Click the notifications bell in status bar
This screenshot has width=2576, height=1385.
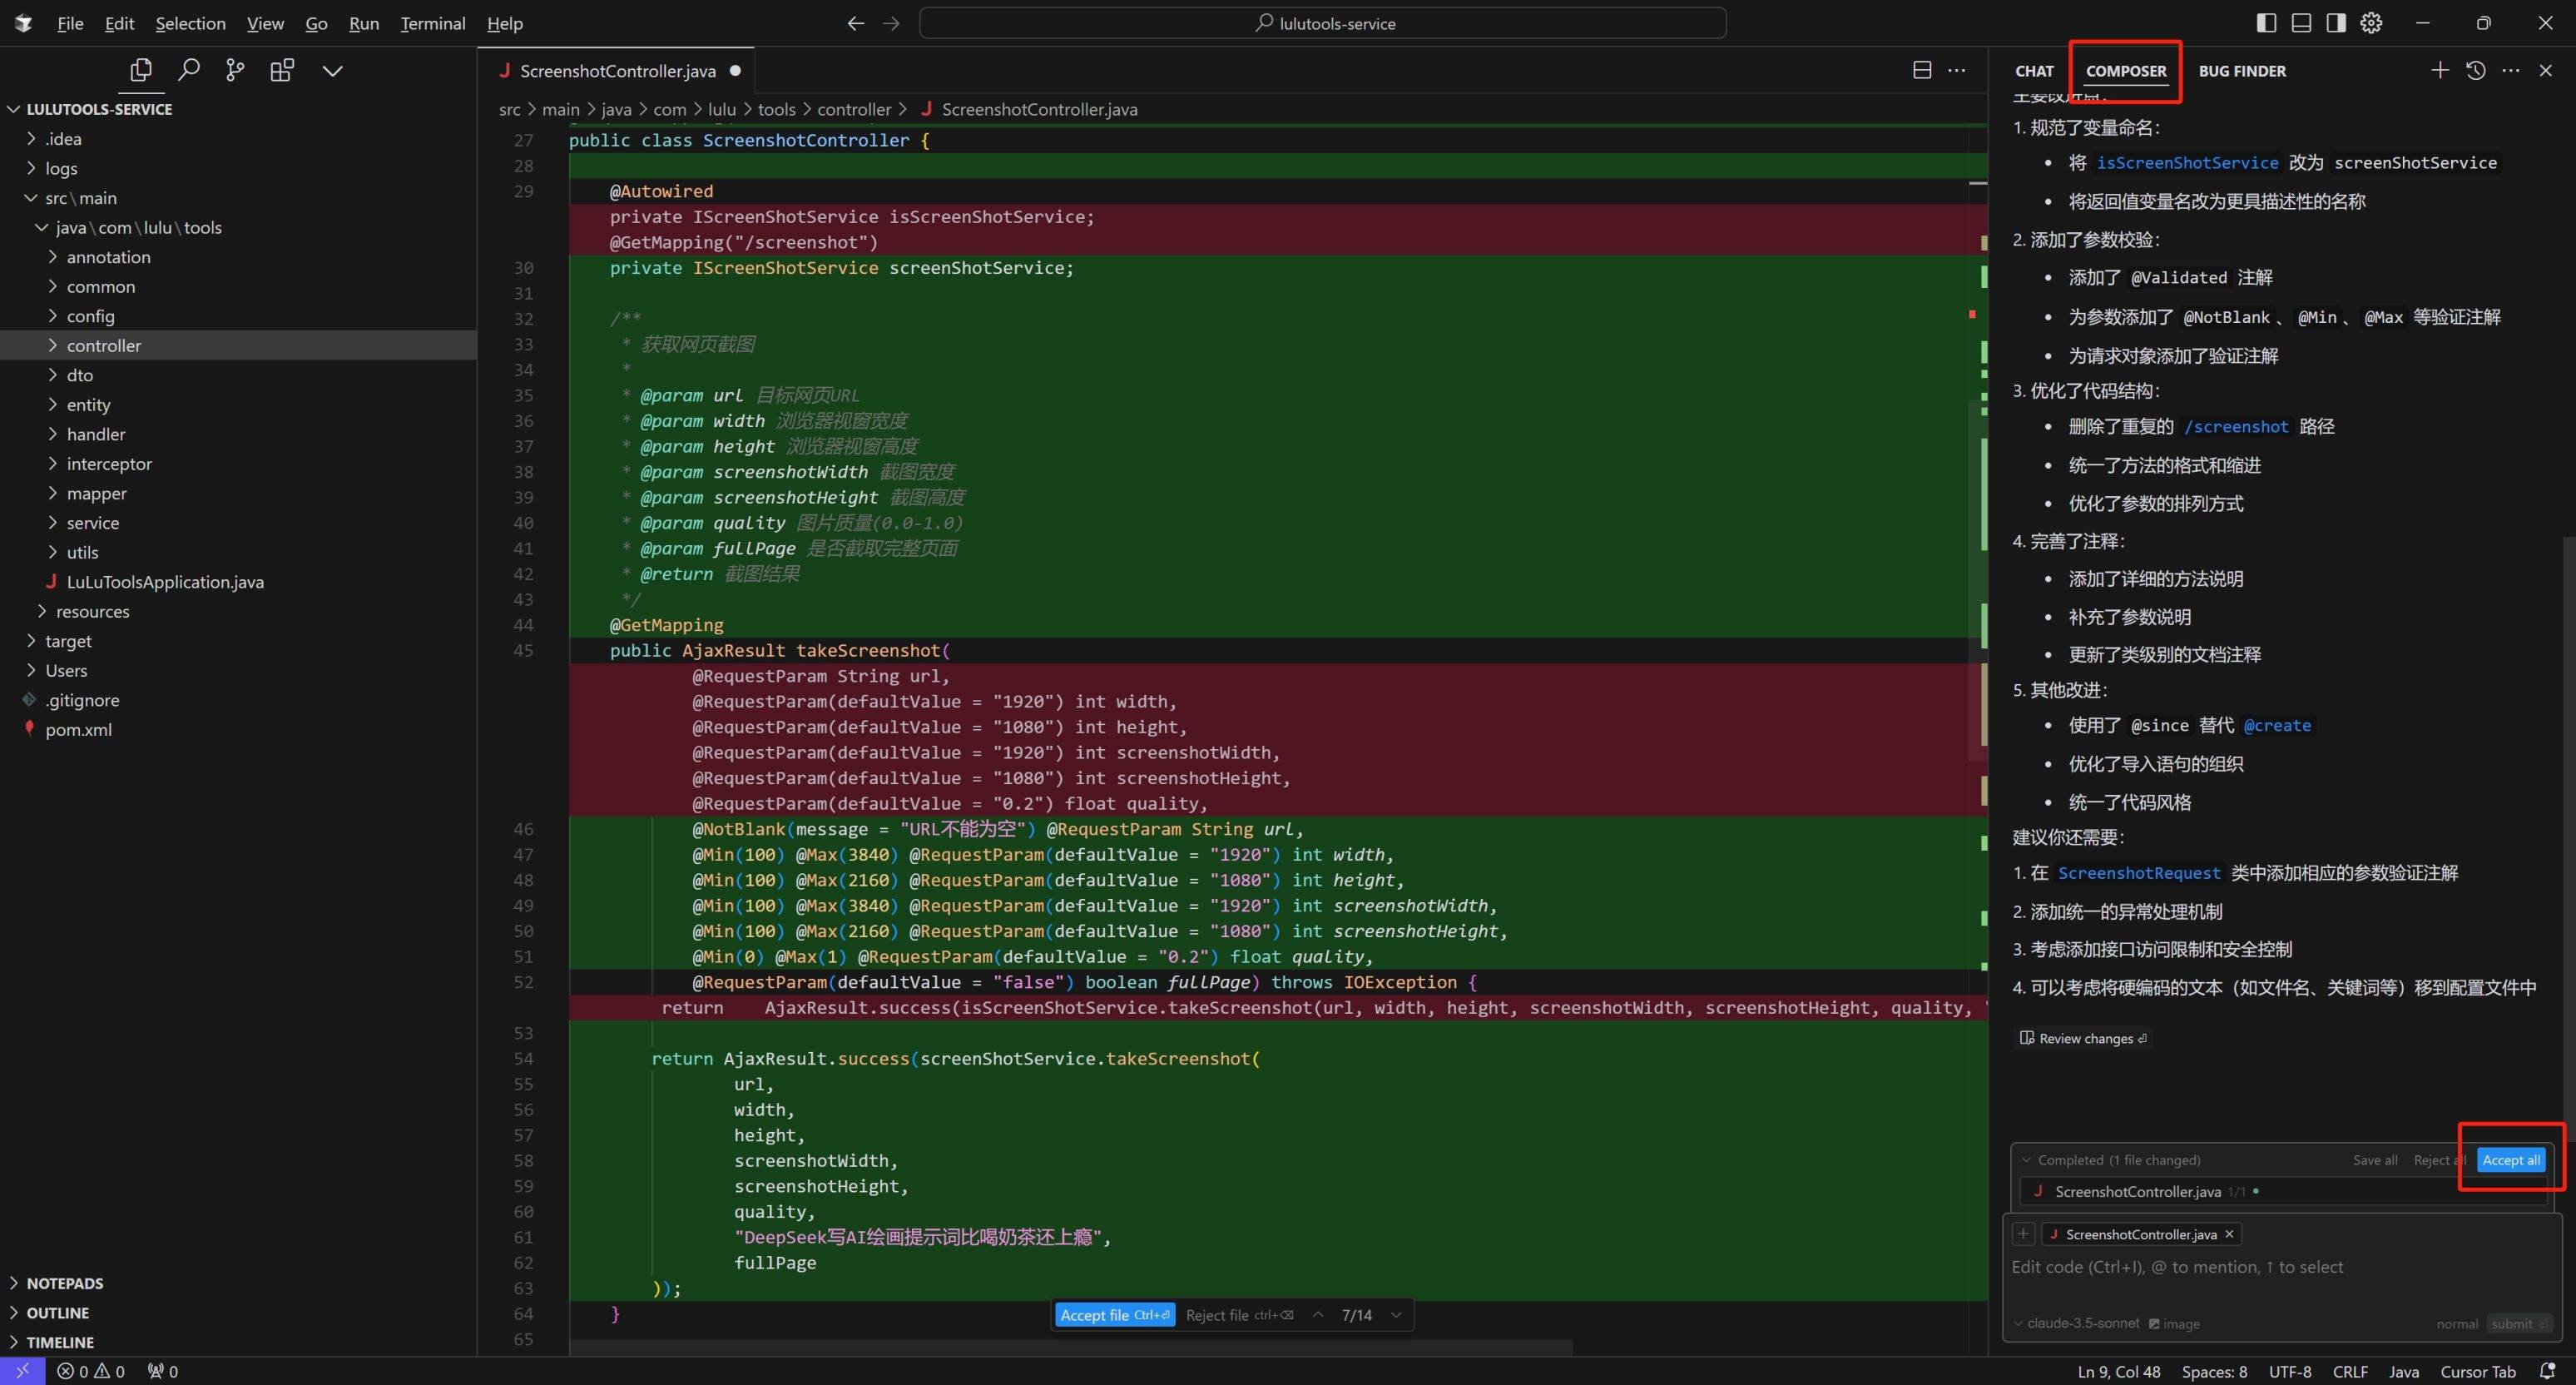pos(2547,1371)
